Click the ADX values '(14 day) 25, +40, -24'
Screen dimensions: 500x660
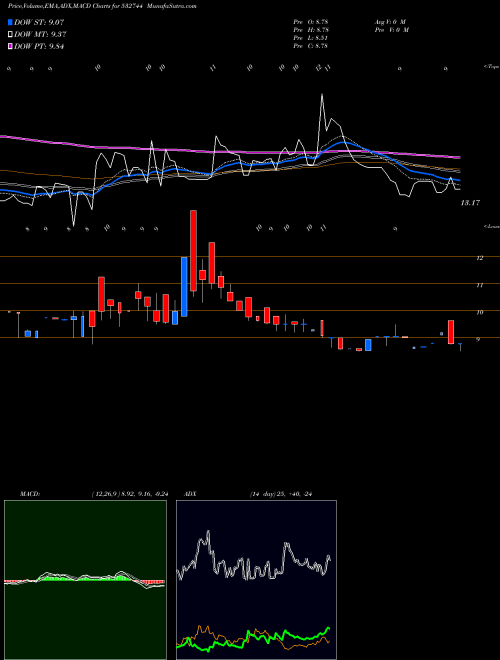(281, 494)
